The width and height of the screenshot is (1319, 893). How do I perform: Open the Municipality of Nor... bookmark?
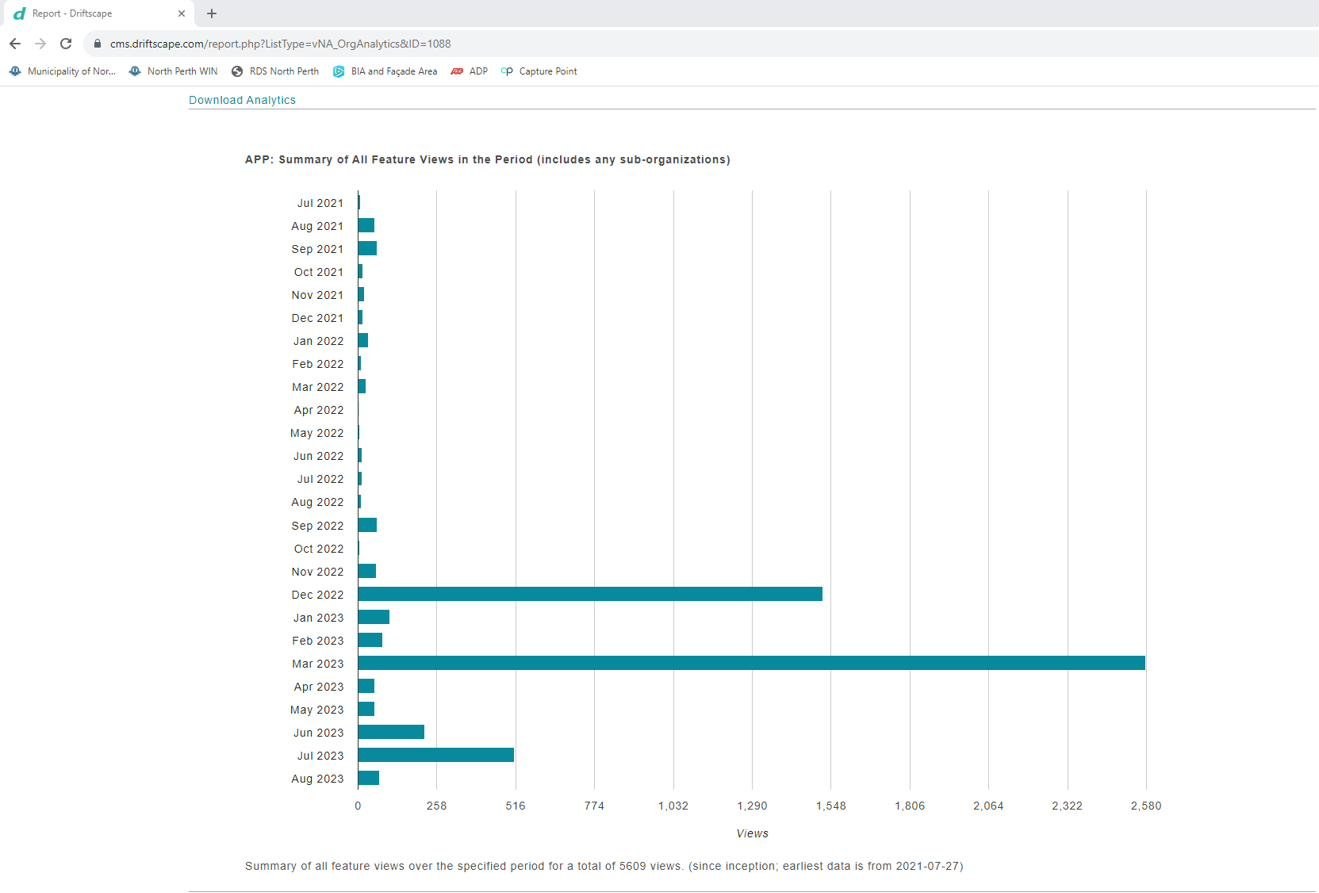pyautogui.click(x=62, y=72)
